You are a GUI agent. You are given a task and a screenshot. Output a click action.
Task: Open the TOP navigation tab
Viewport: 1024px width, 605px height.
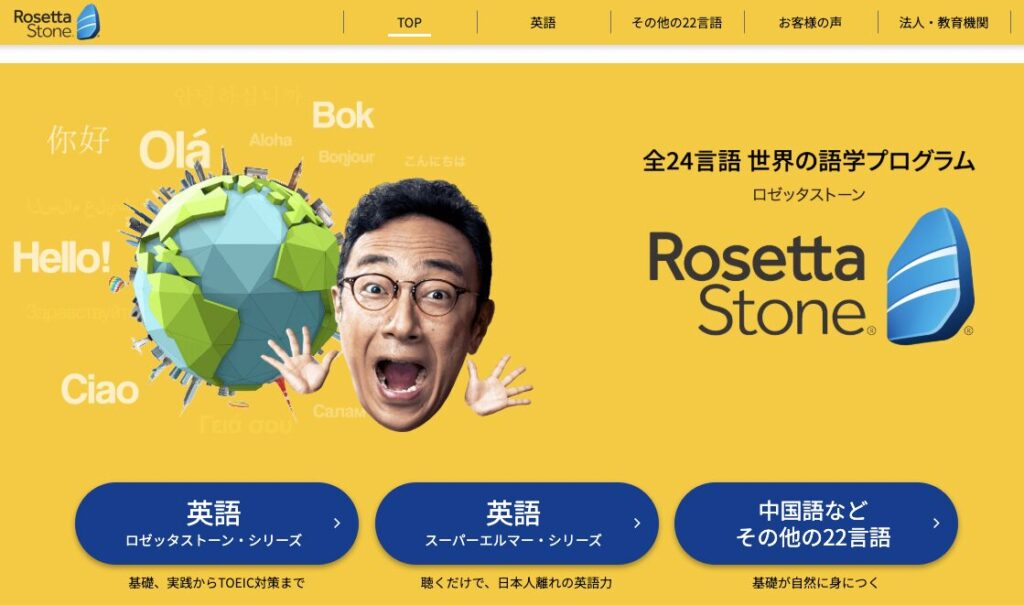click(409, 23)
